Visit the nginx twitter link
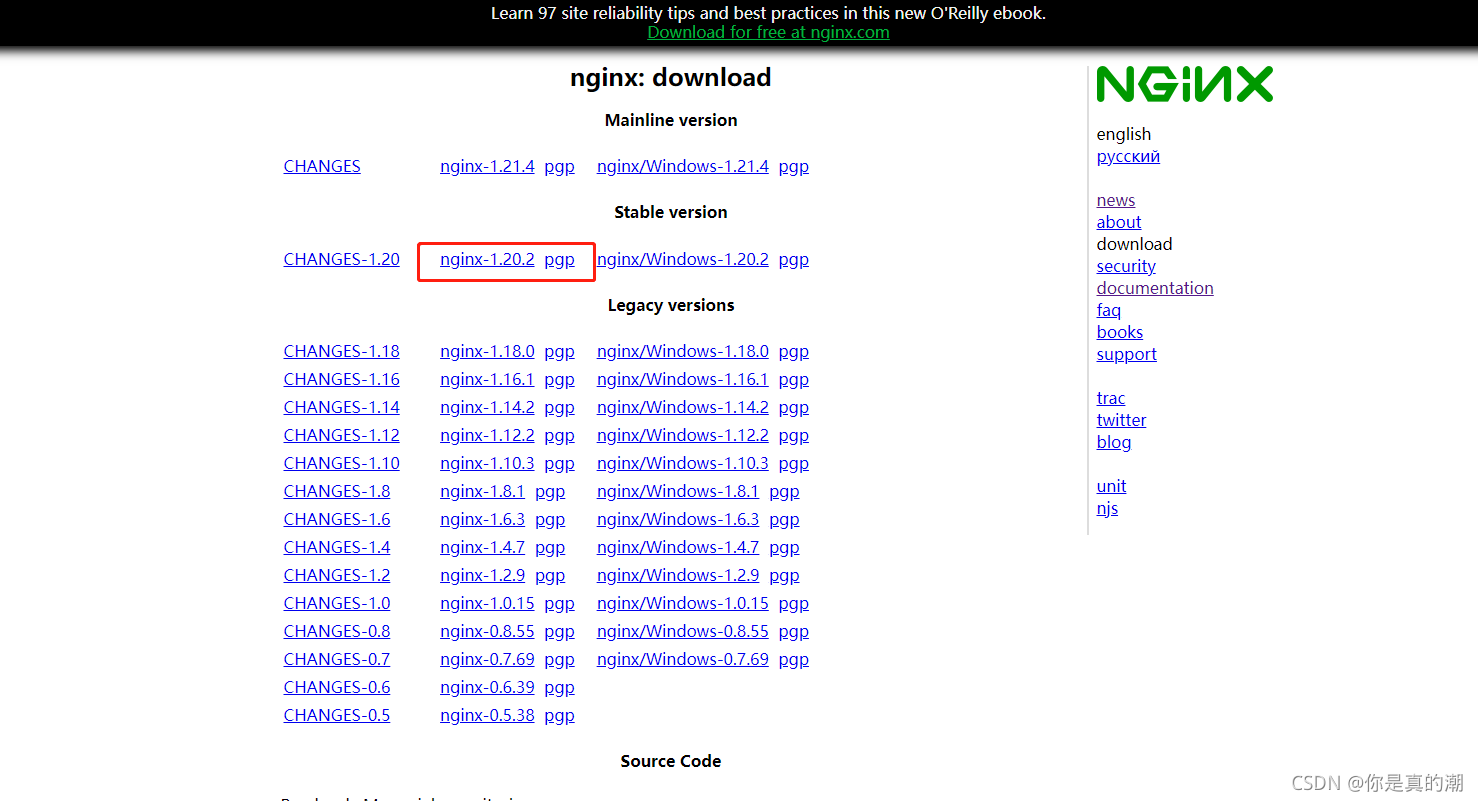 click(1121, 420)
